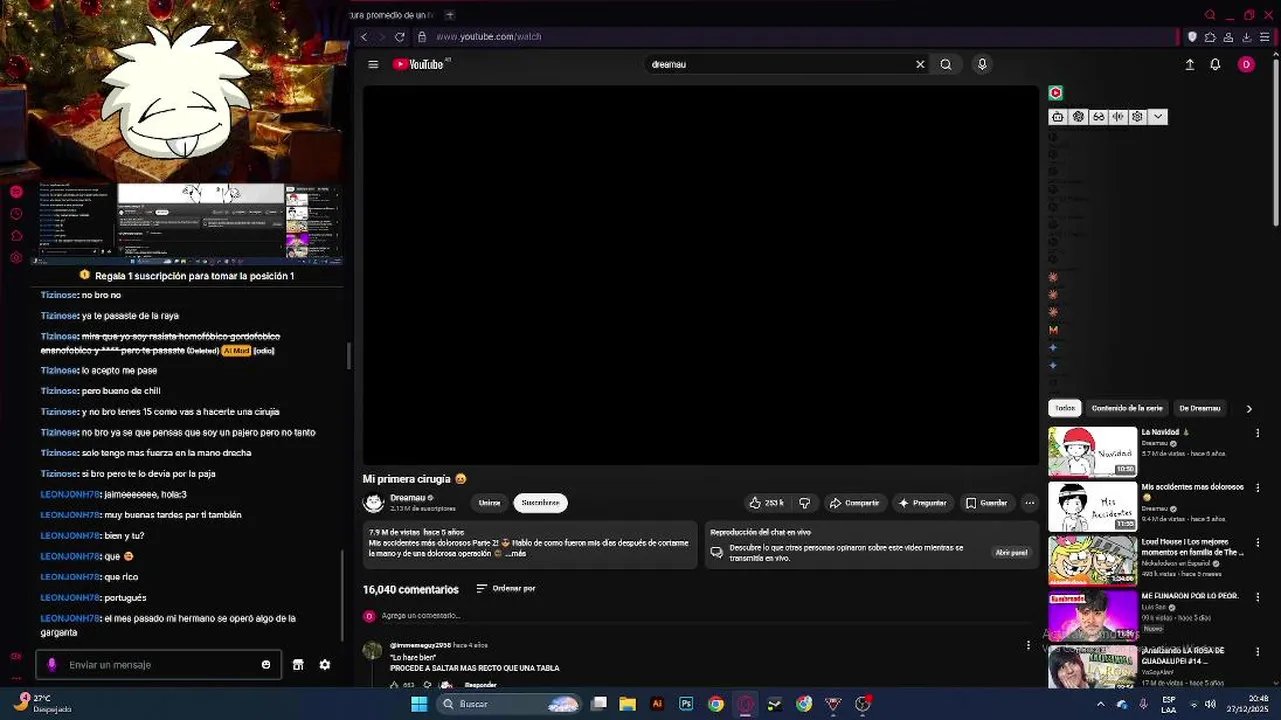
Task: Click the search magnifier button
Action: (x=946, y=64)
